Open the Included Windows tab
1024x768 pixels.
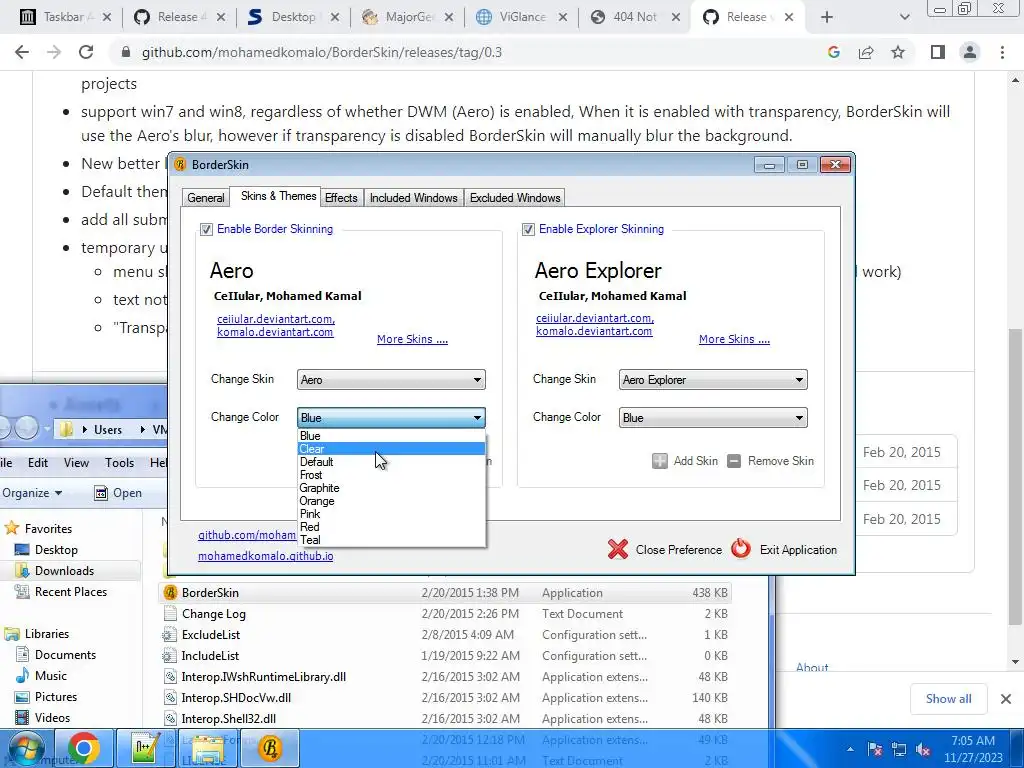tap(413, 198)
